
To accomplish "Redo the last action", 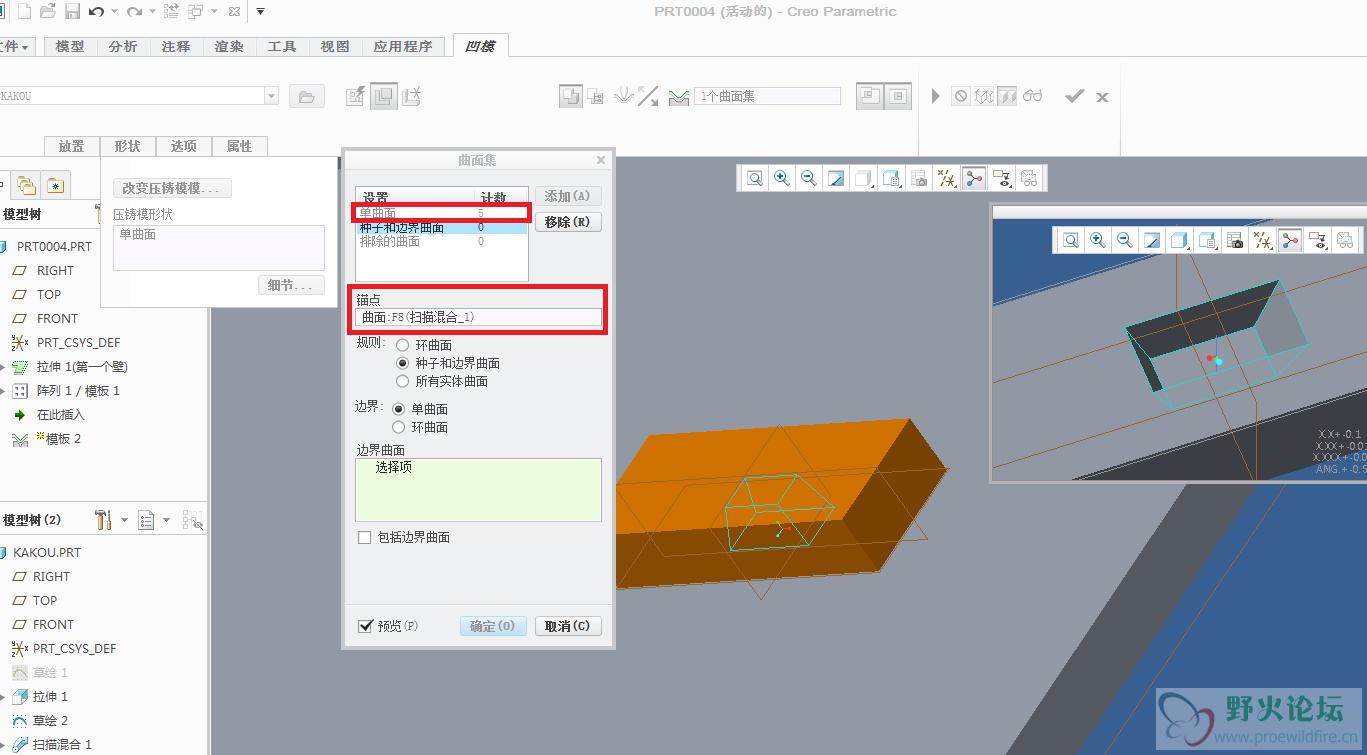I will pyautogui.click(x=134, y=12).
